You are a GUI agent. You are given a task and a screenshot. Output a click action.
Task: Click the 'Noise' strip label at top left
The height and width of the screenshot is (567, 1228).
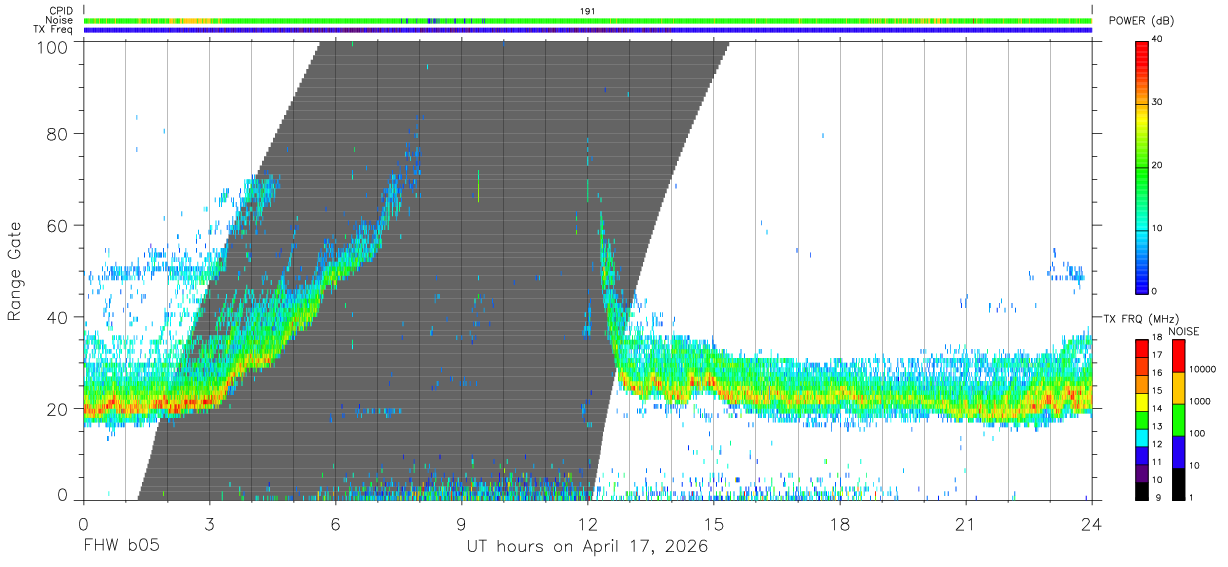[60, 20]
